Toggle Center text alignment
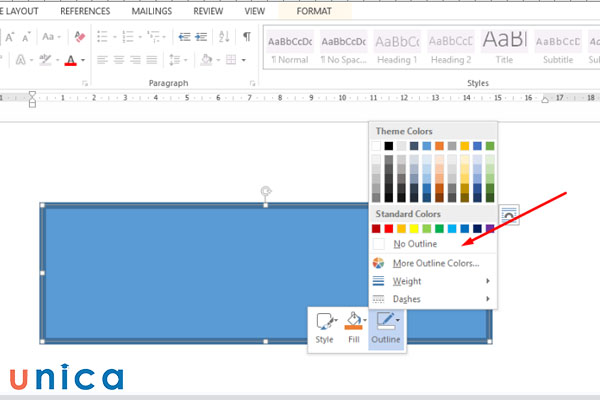600x400 pixels. point(120,60)
